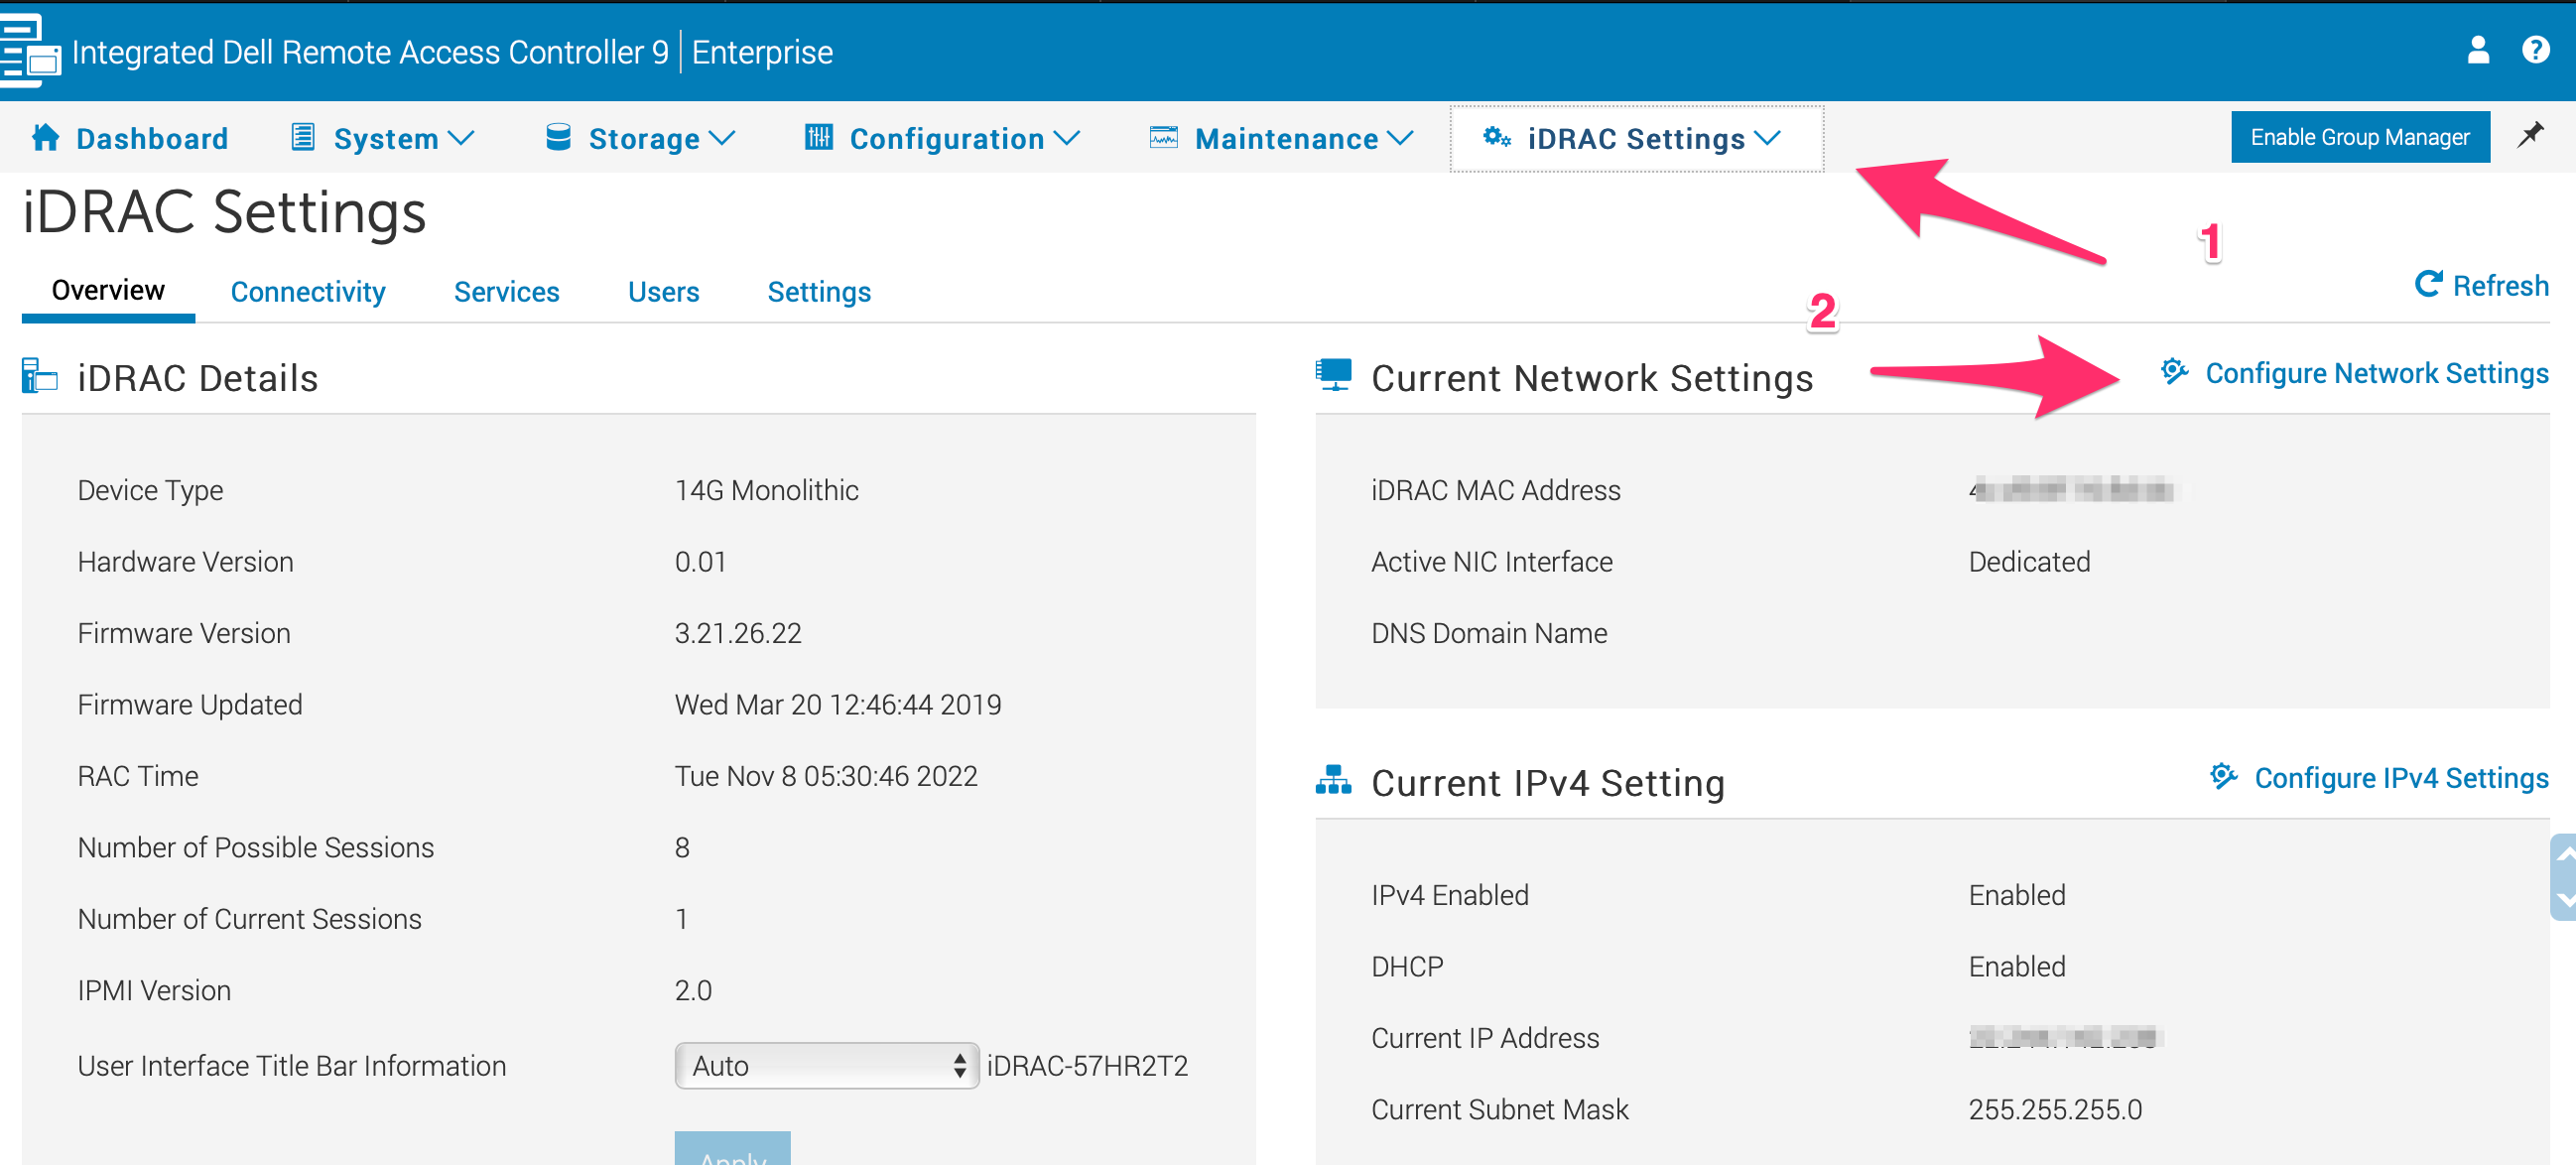Click the user account icon in header
This screenshot has width=2576, height=1165.
point(2477,50)
